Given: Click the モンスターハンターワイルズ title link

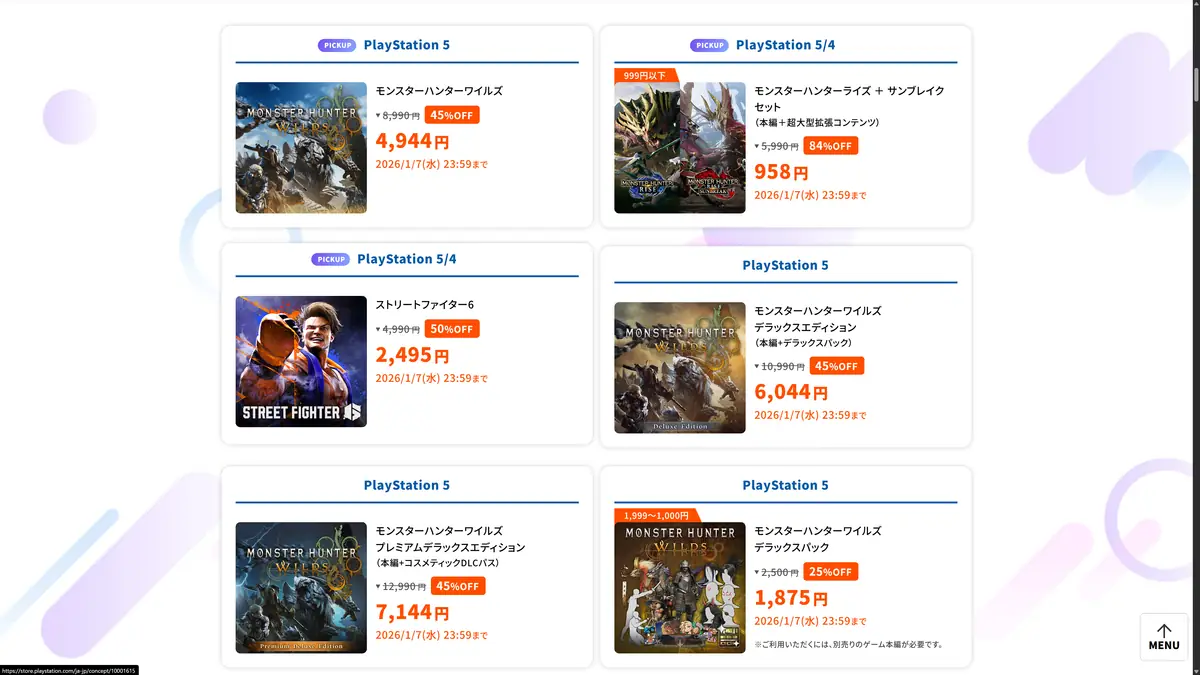Looking at the screenshot, I should pos(439,91).
